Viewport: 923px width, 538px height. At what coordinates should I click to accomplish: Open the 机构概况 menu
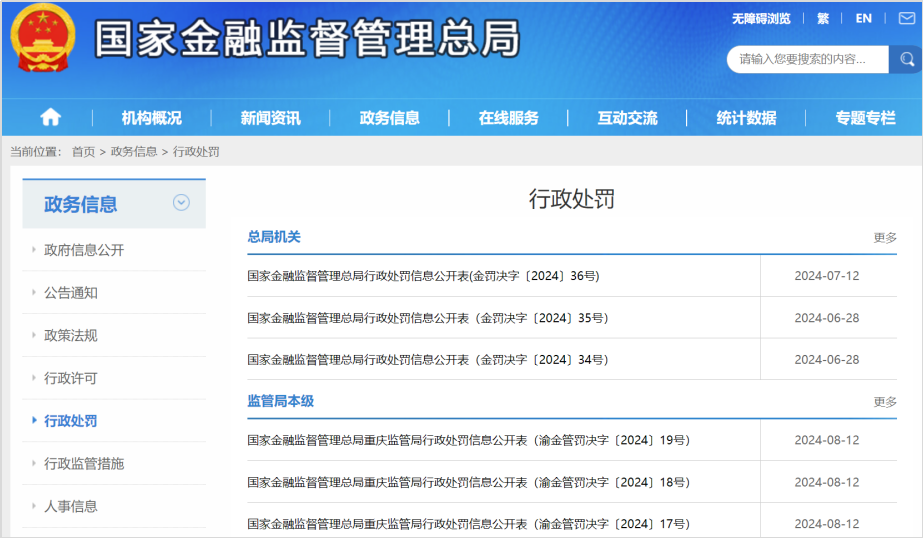[152, 118]
